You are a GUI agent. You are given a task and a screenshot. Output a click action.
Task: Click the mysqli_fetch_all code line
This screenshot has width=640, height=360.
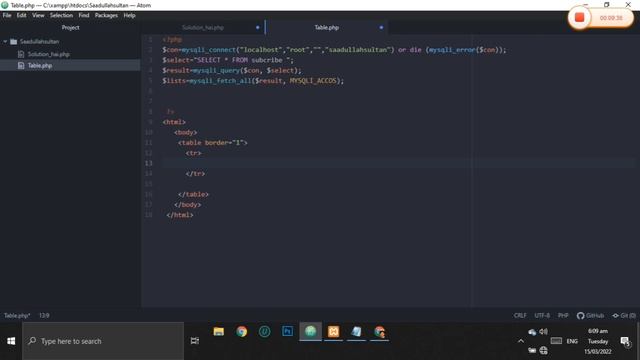point(253,81)
